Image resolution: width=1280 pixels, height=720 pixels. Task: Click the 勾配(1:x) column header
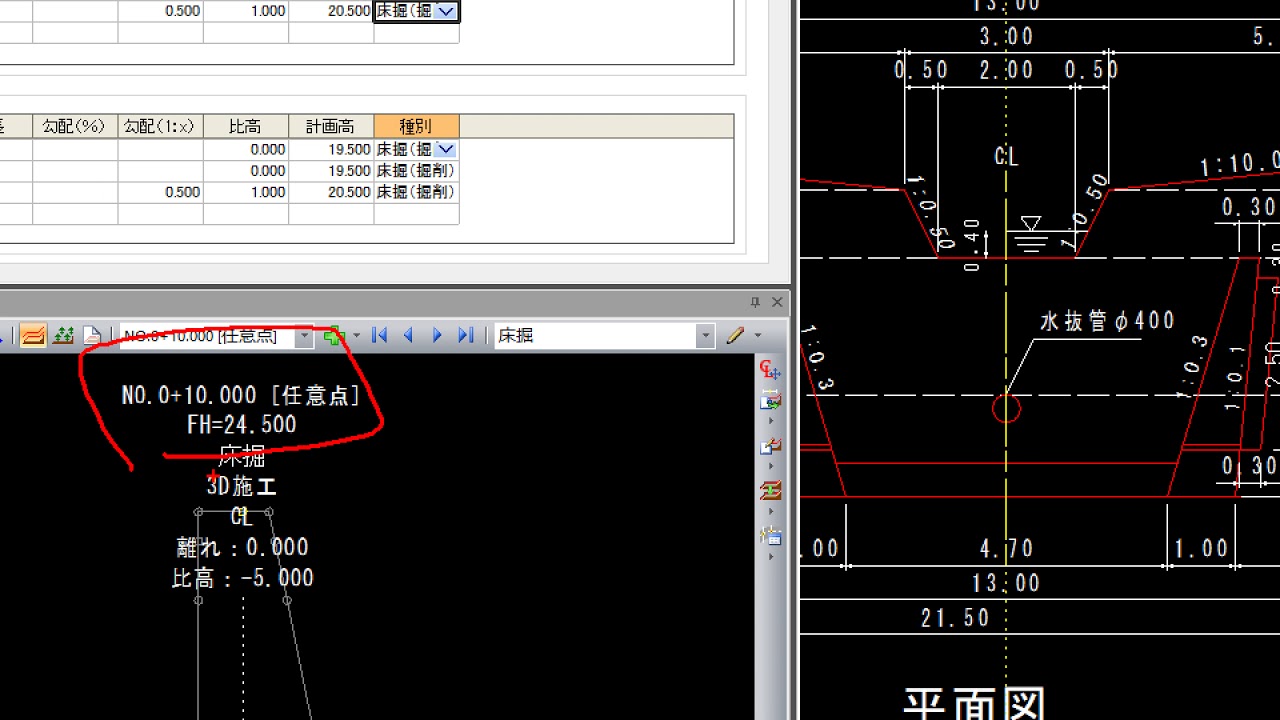pyautogui.click(x=161, y=127)
